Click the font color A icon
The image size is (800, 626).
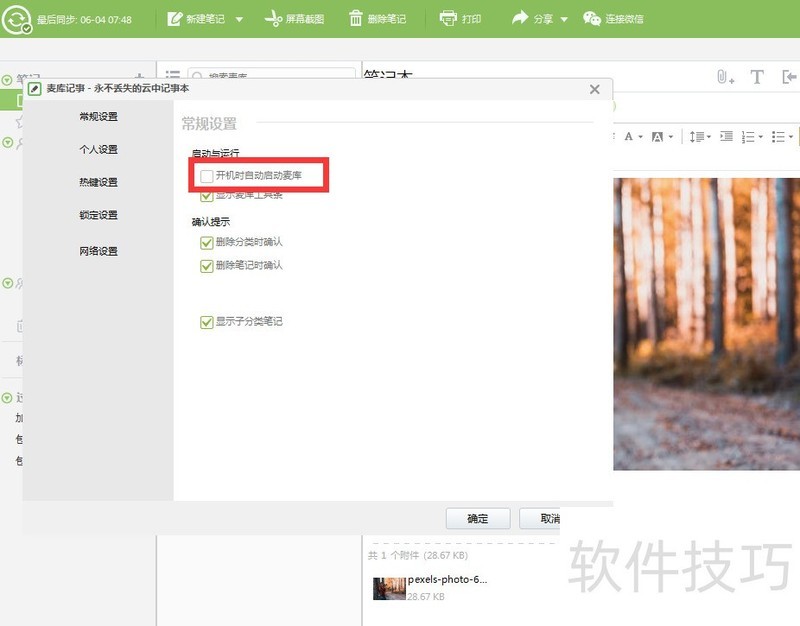(x=629, y=136)
